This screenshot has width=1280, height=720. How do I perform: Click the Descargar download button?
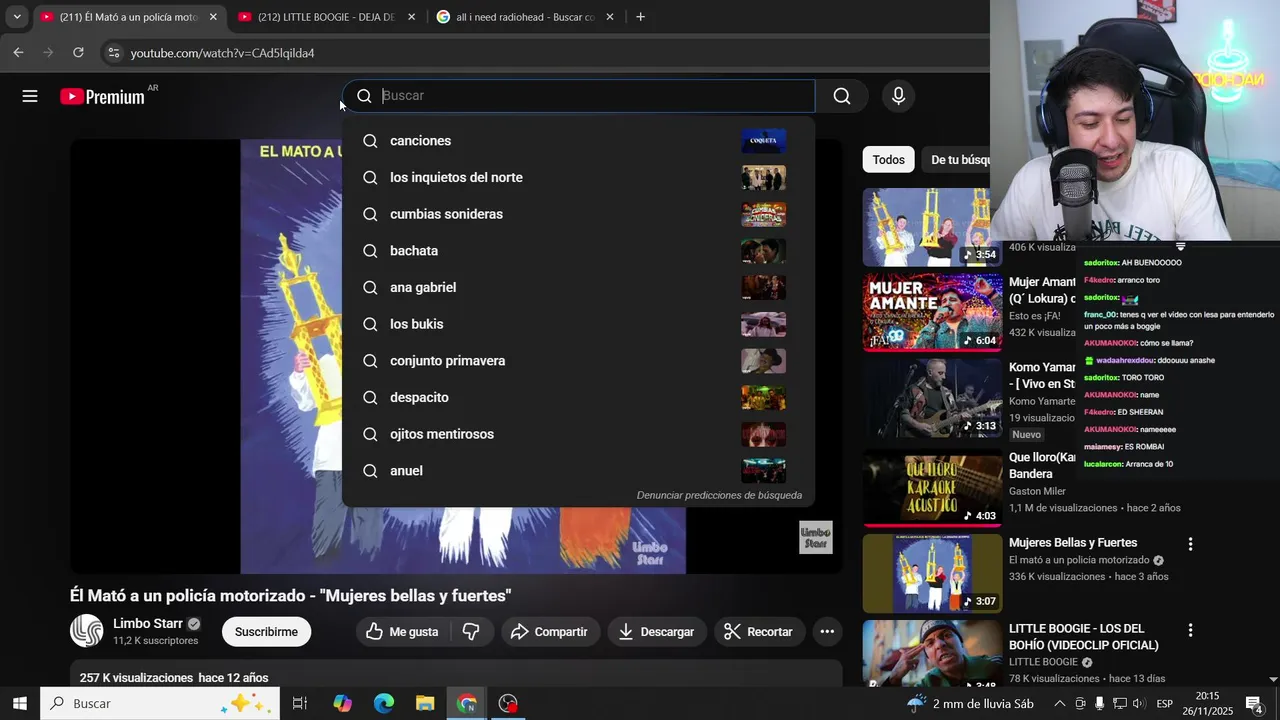656,632
